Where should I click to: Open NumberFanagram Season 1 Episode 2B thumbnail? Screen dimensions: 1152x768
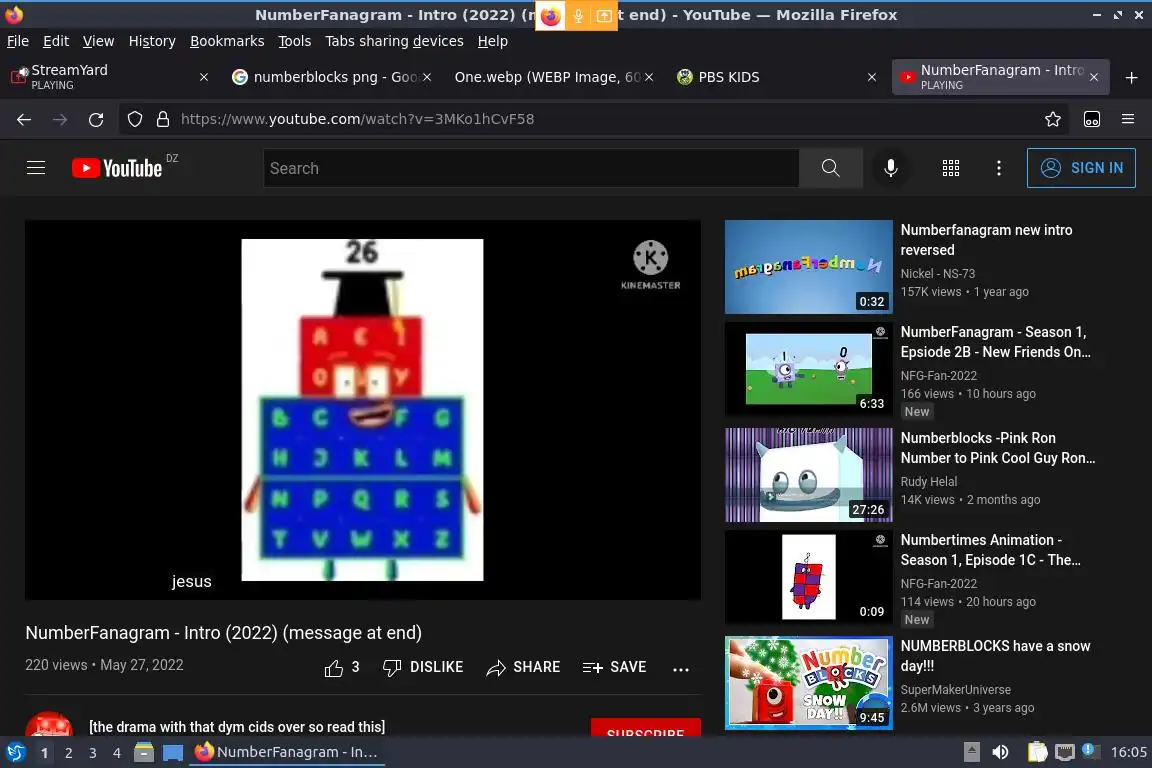pos(808,369)
